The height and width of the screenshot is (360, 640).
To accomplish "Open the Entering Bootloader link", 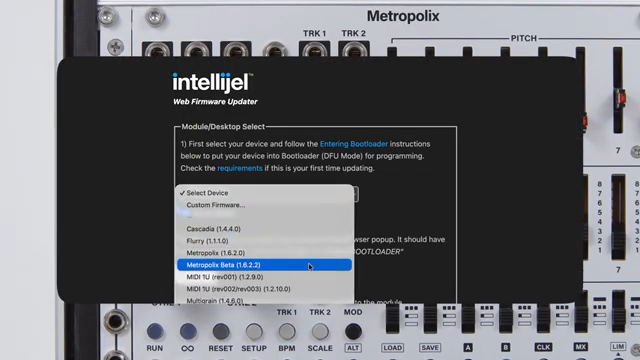I will 353,144.
